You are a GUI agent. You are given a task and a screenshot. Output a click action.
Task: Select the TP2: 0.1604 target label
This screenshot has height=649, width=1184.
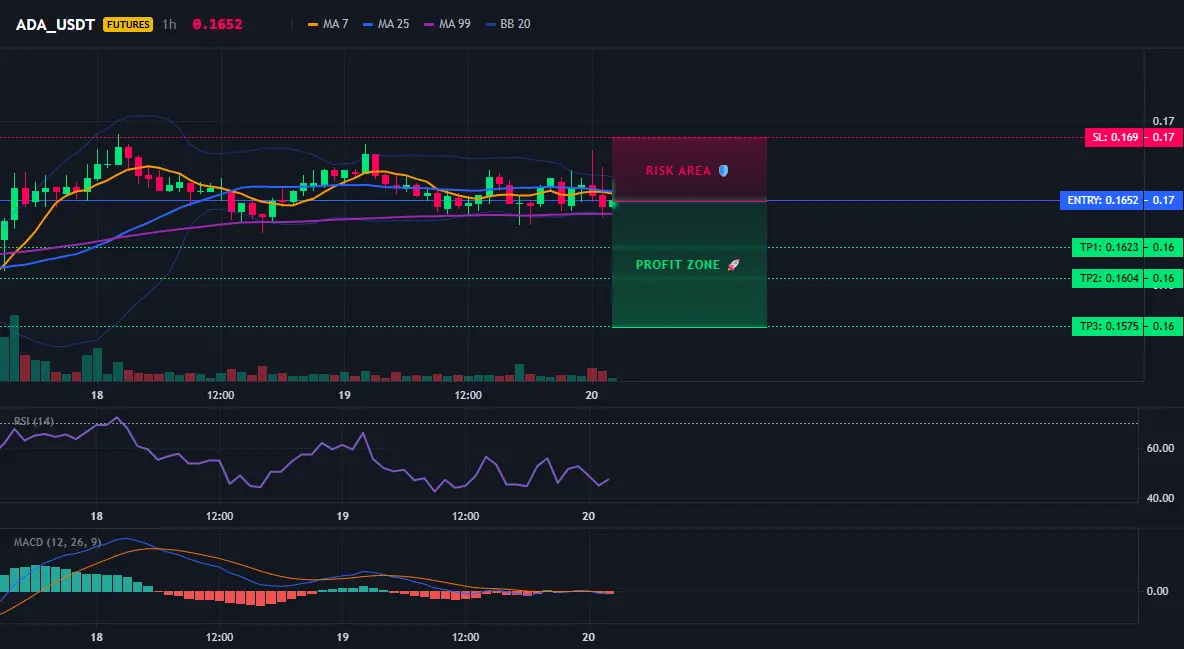[1108, 278]
